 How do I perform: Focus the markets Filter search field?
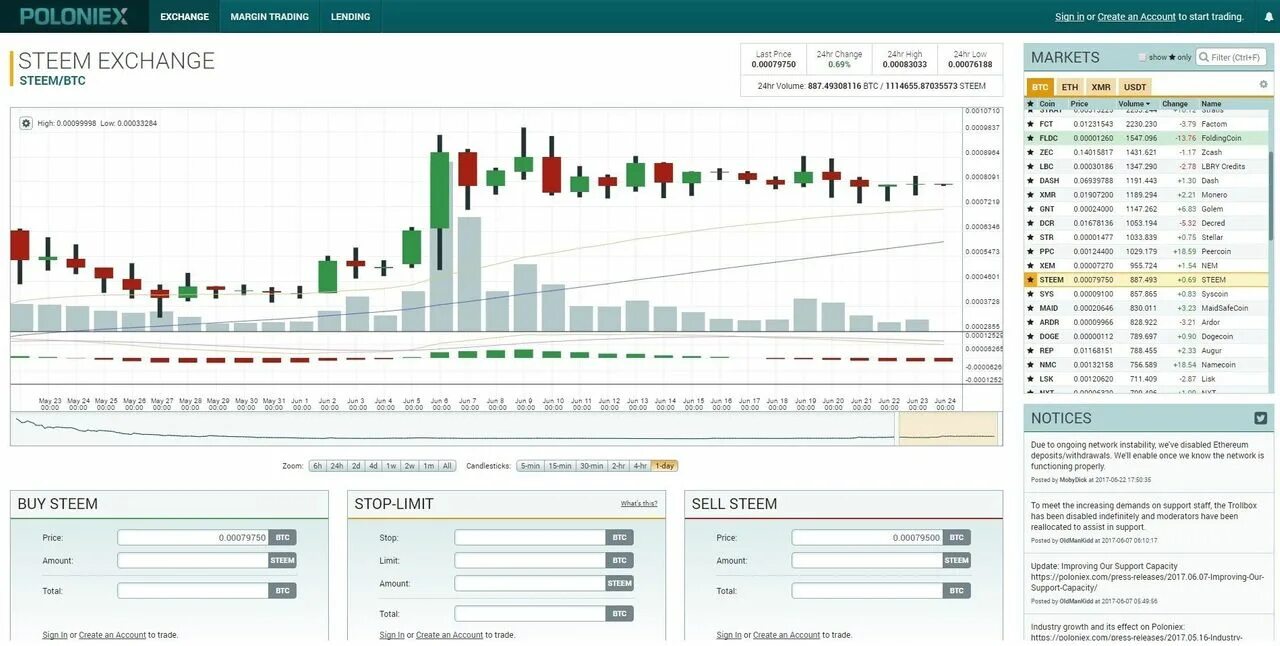(1231, 57)
